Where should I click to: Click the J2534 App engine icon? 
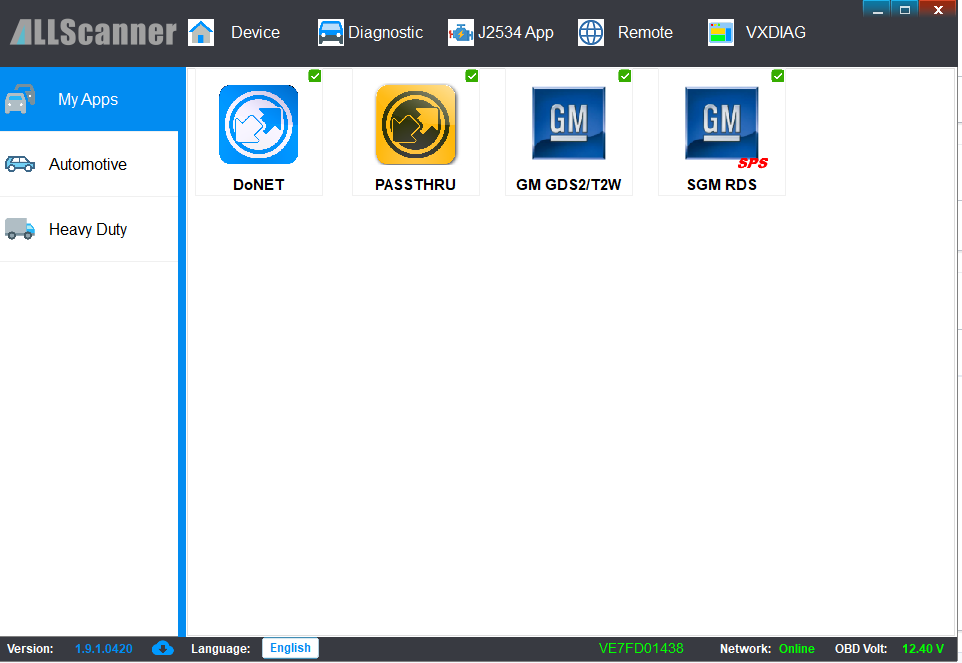pos(461,33)
